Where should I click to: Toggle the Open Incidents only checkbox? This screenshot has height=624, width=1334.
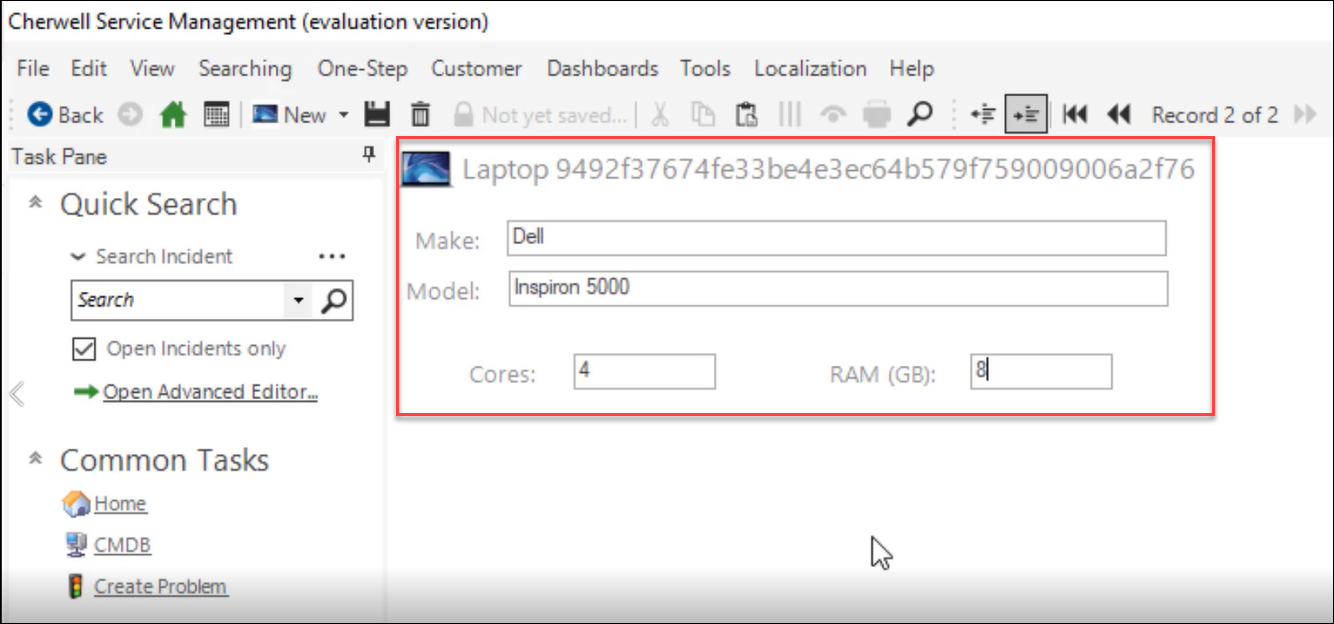click(83, 349)
